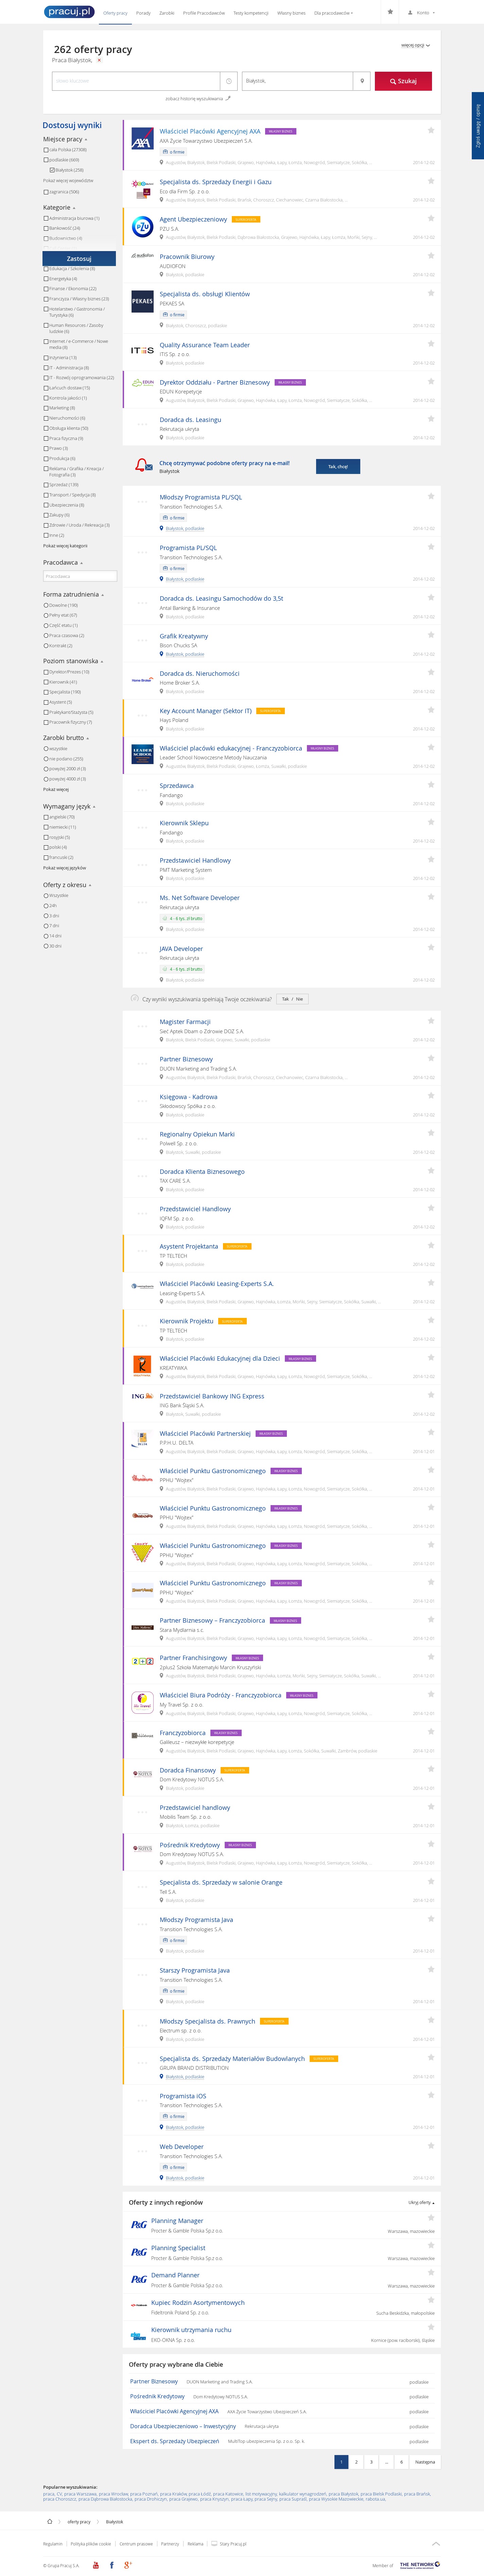Click the YouTube icon in footer
This screenshot has height=2576, width=484.
(x=96, y=2565)
